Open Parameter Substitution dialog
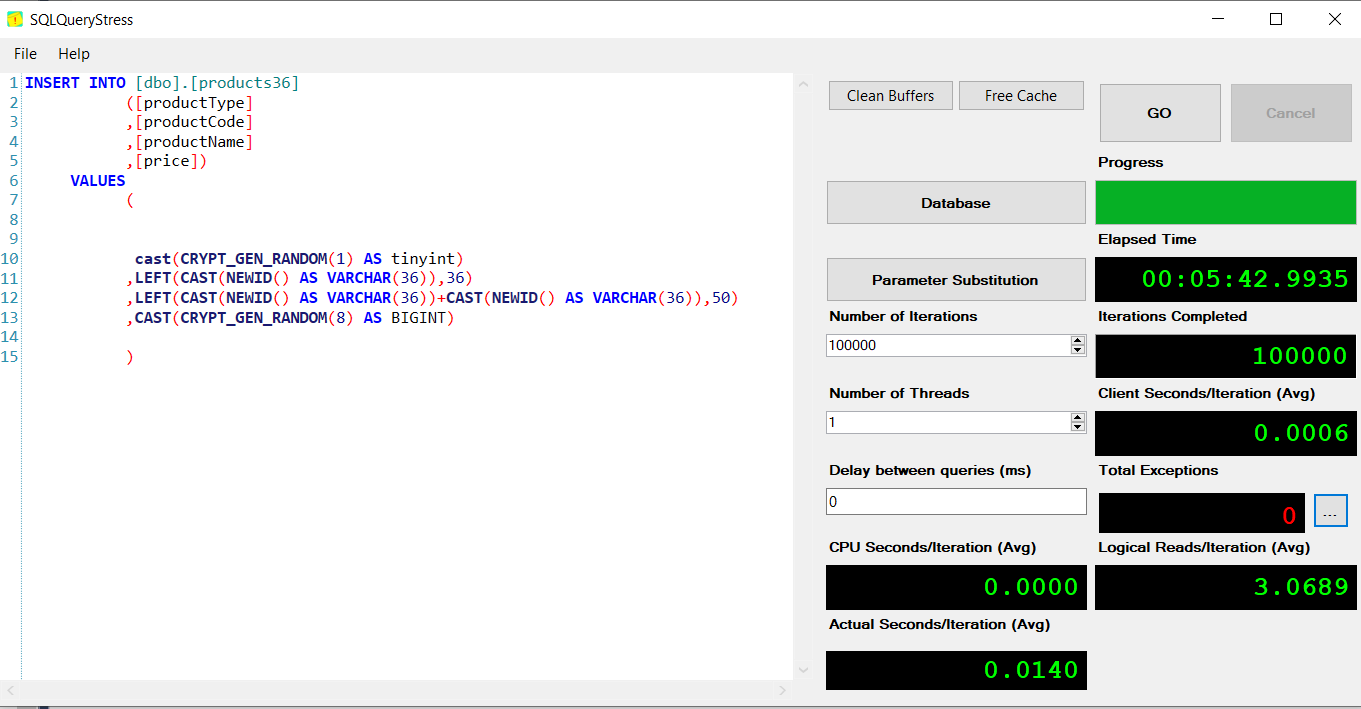1361x709 pixels. point(956,280)
